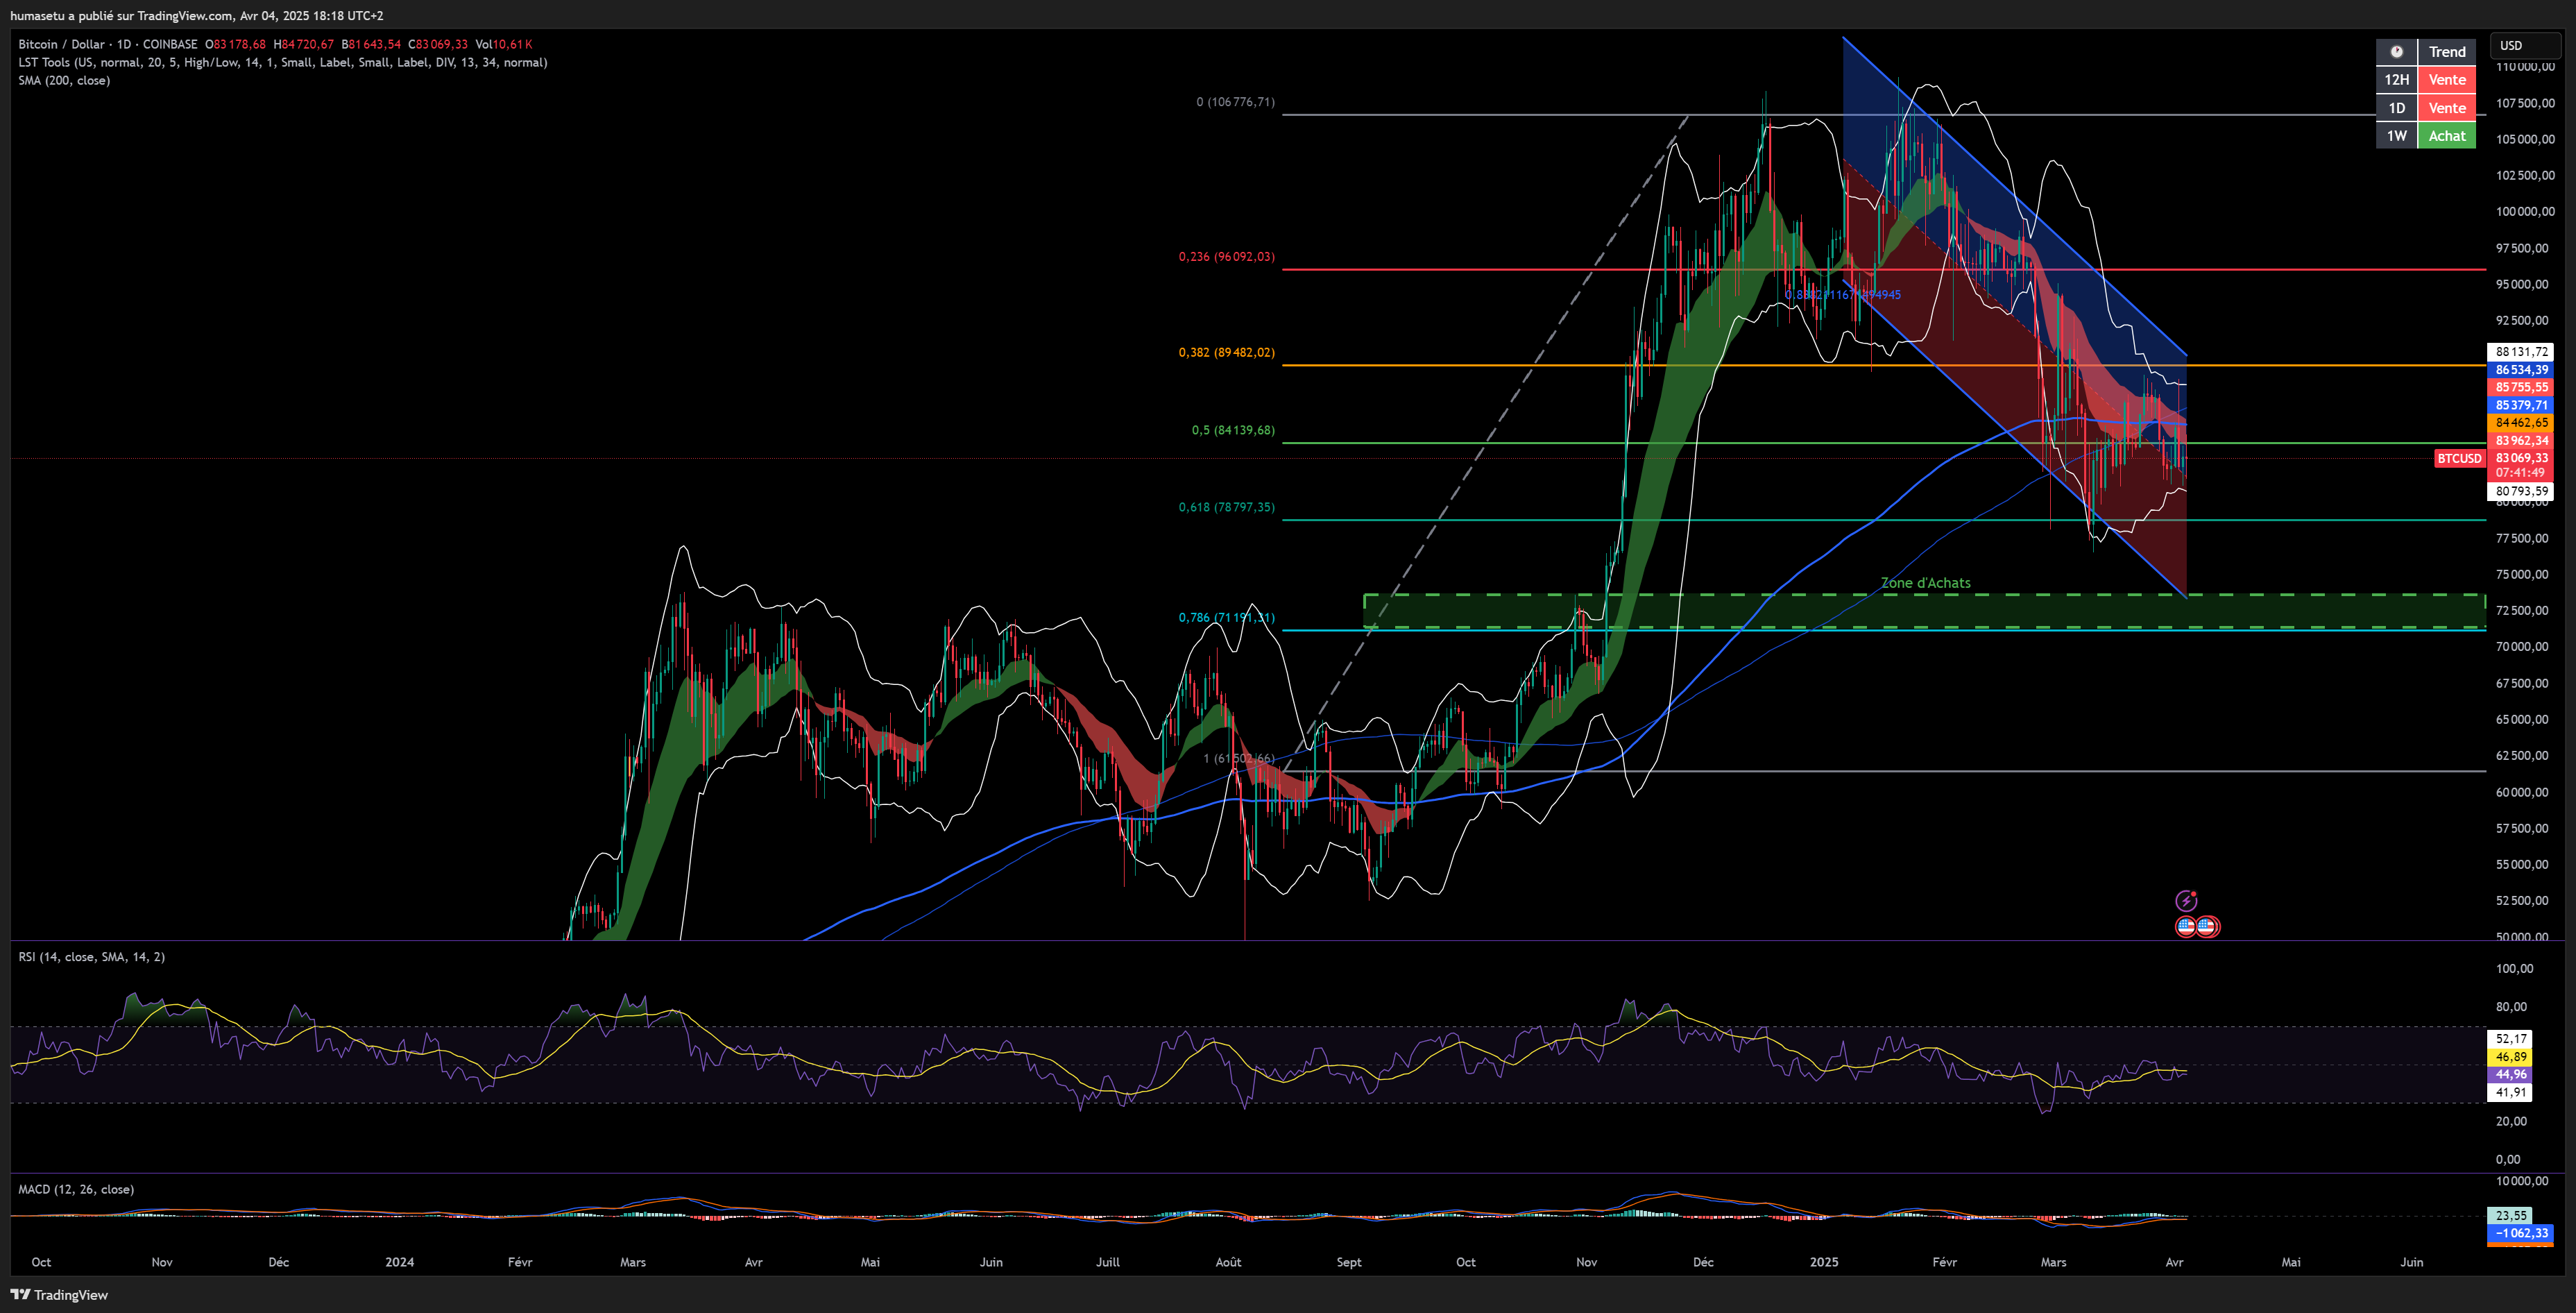Select the RSI indicator legend label

click(91, 957)
